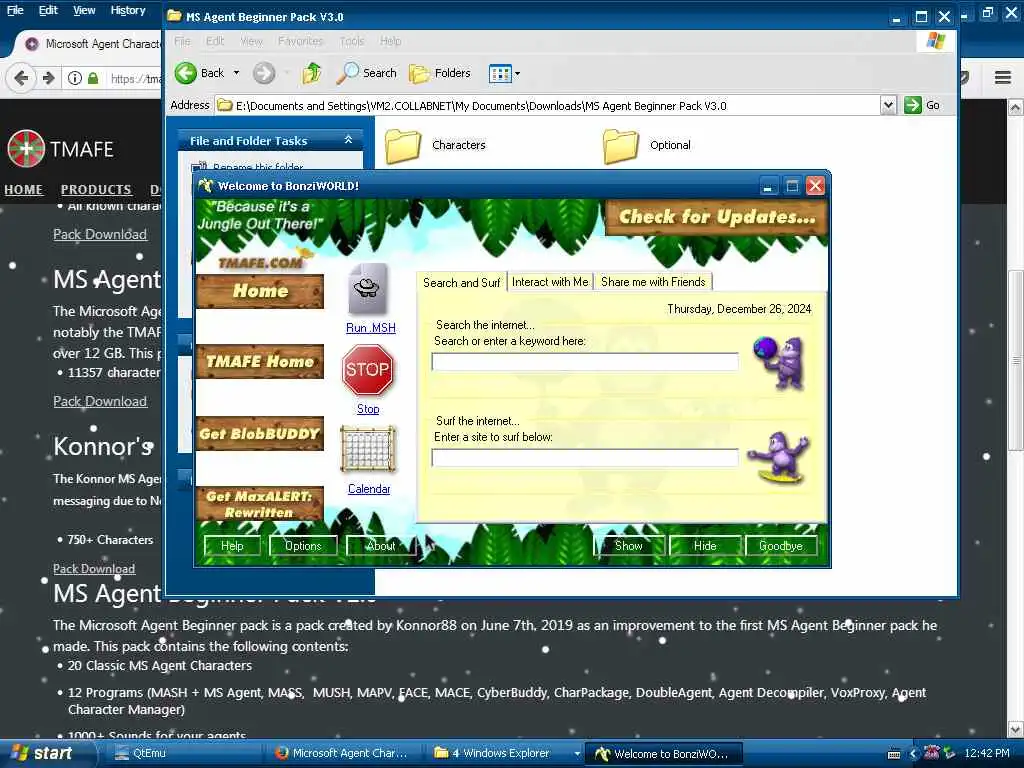Expand the Windows Explorer taskbar group
The height and width of the screenshot is (768, 1024).
[x=577, y=754]
